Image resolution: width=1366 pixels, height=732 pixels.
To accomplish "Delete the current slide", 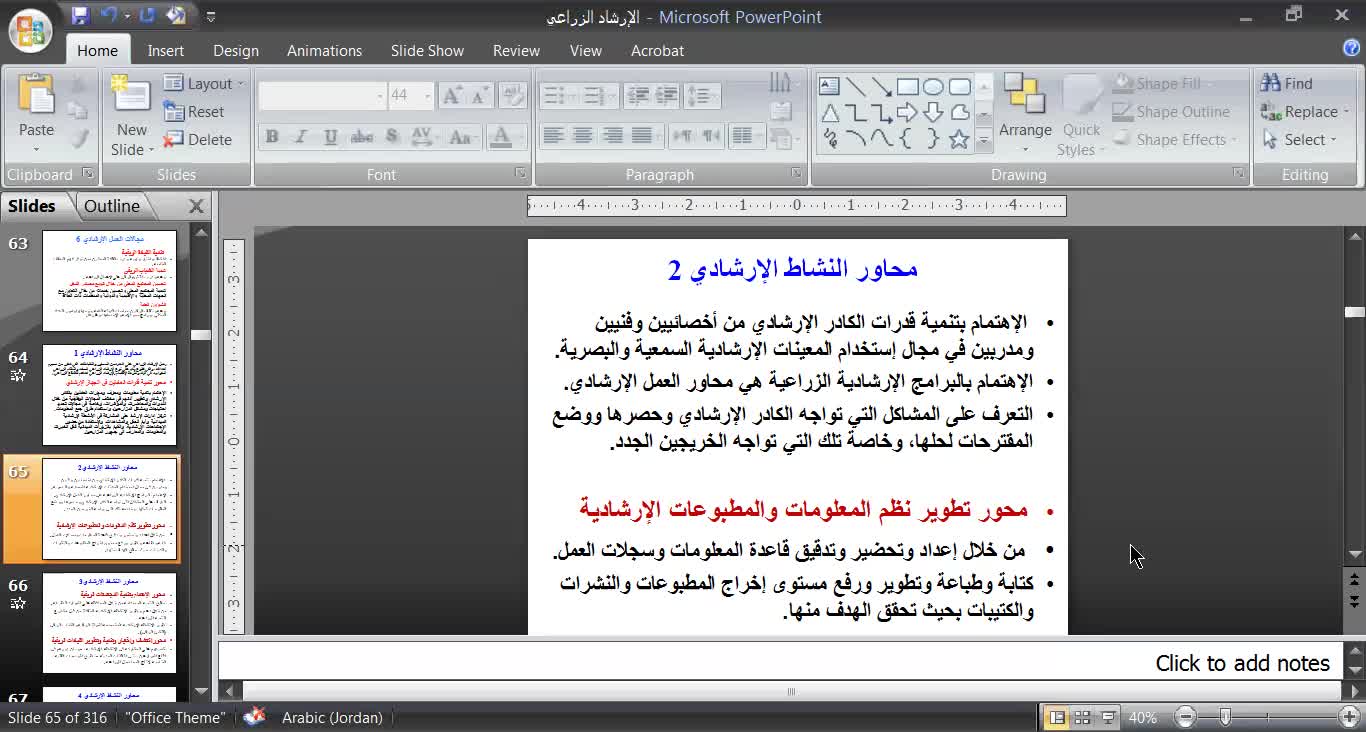I will [198, 140].
